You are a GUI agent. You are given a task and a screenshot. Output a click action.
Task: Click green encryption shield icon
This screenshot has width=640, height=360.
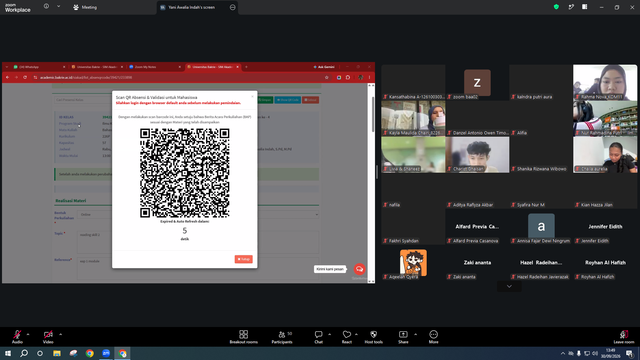tap(556, 7)
